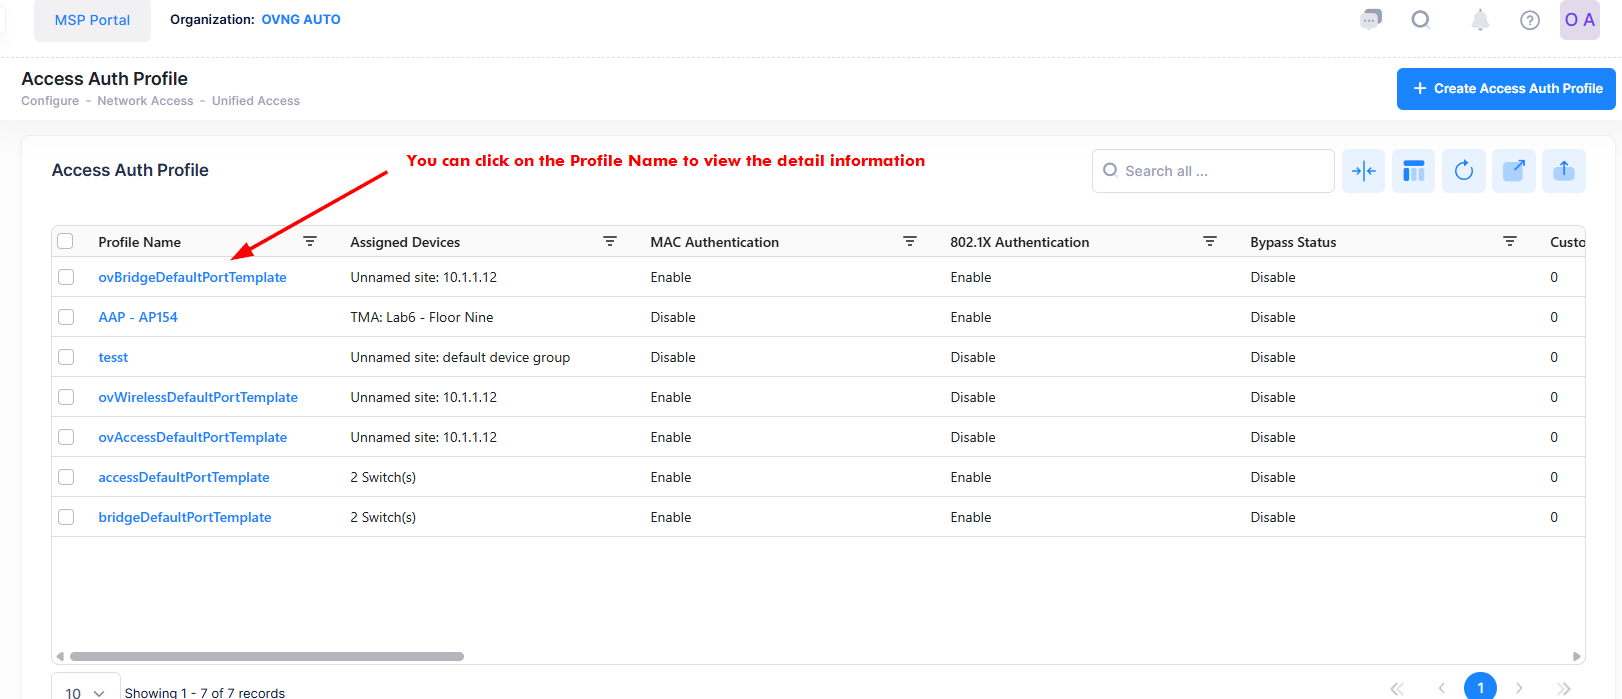Click the global search magnifier in header
Viewport: 1622px width, 699px height.
tap(1420, 20)
